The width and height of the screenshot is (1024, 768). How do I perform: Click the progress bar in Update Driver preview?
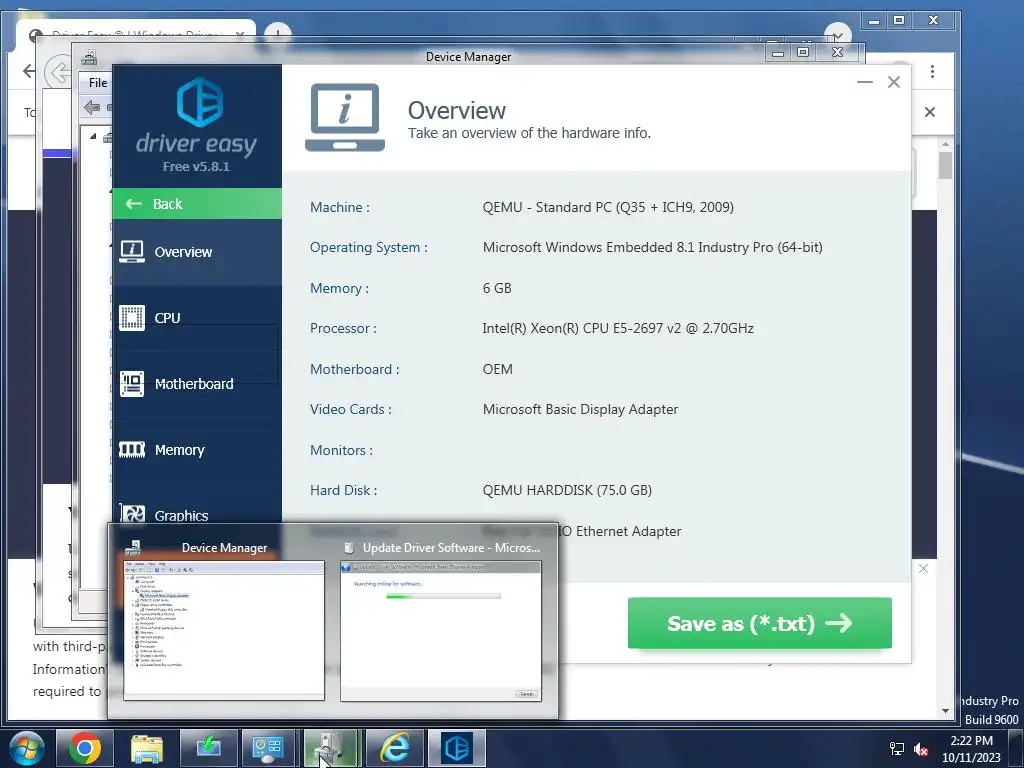(x=443, y=596)
